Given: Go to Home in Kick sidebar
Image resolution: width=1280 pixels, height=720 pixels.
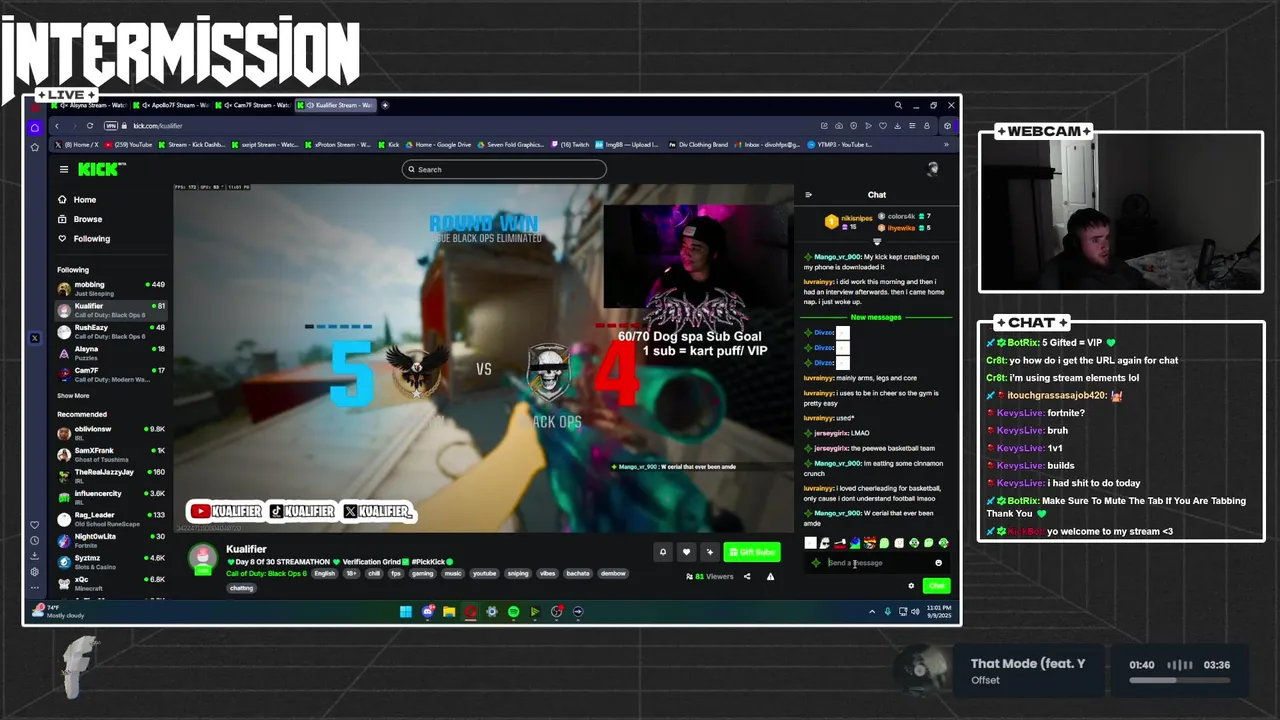Looking at the screenshot, I should point(78,199).
